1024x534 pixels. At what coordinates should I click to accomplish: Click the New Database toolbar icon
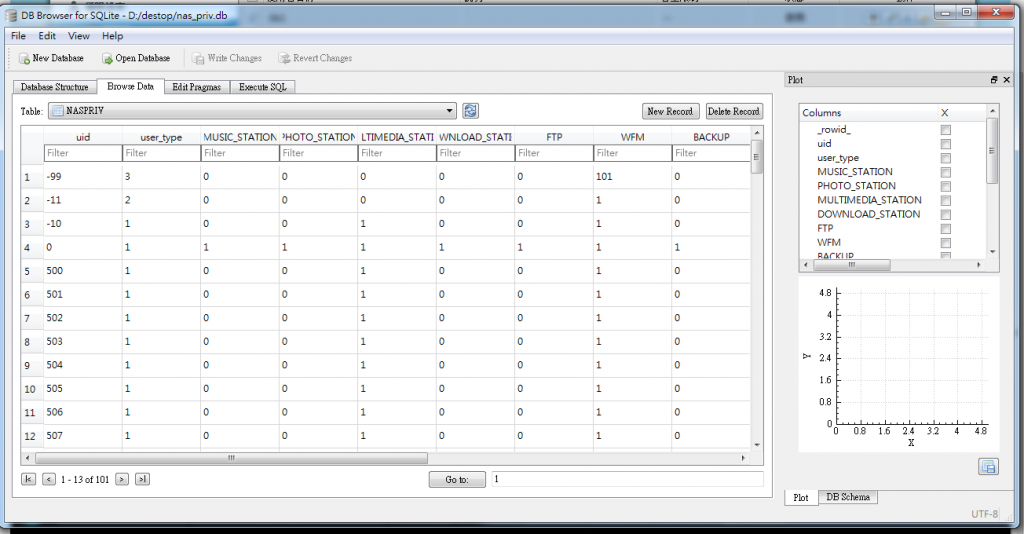(24, 58)
